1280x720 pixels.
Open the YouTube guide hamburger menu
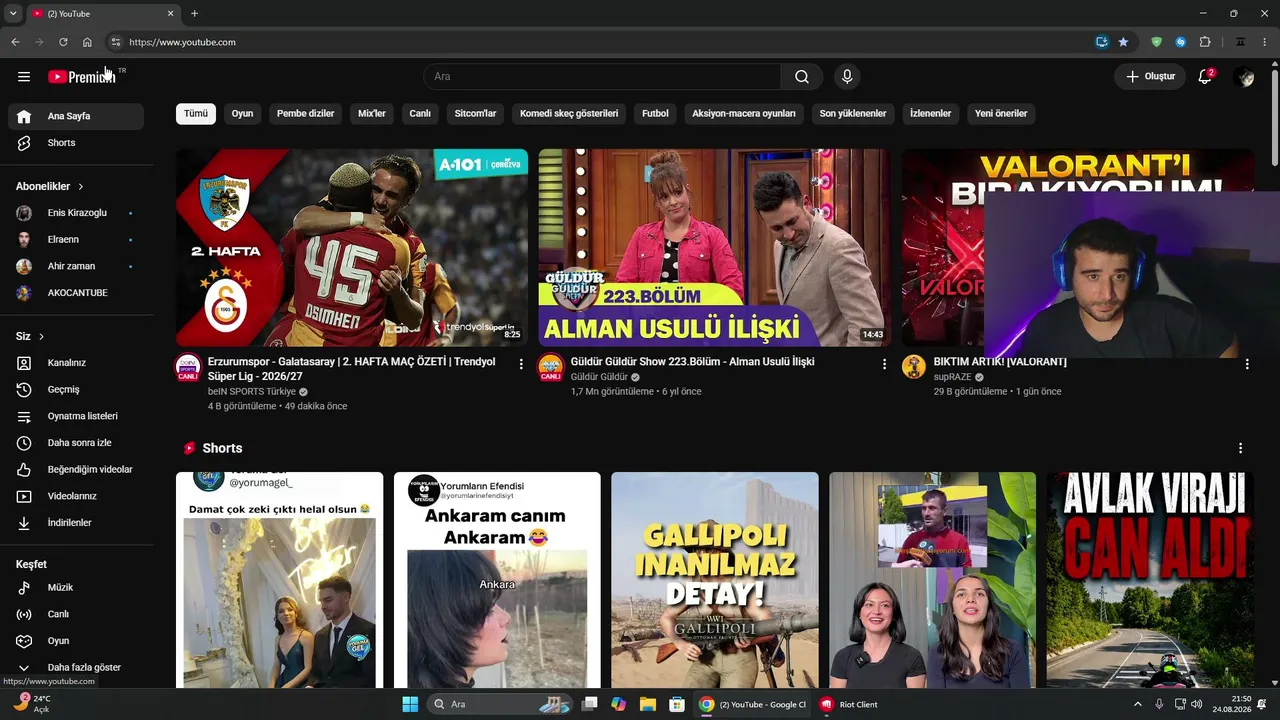click(x=24, y=76)
